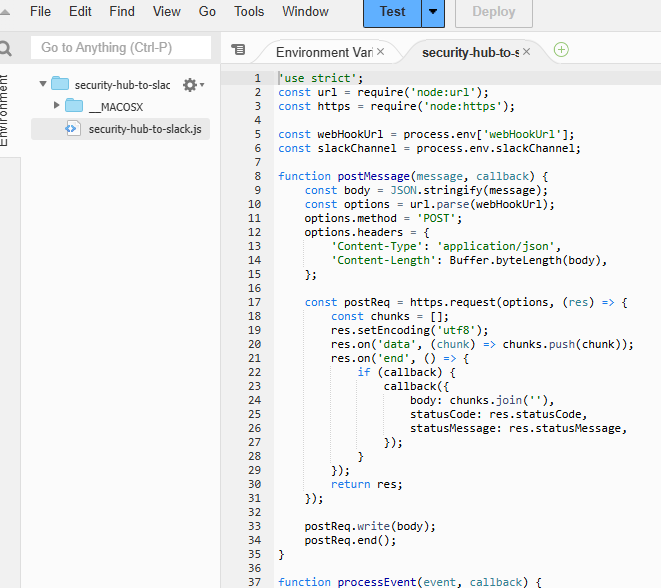Open the Test button dropdown arrow
The height and width of the screenshot is (588, 661).
tap(433, 13)
